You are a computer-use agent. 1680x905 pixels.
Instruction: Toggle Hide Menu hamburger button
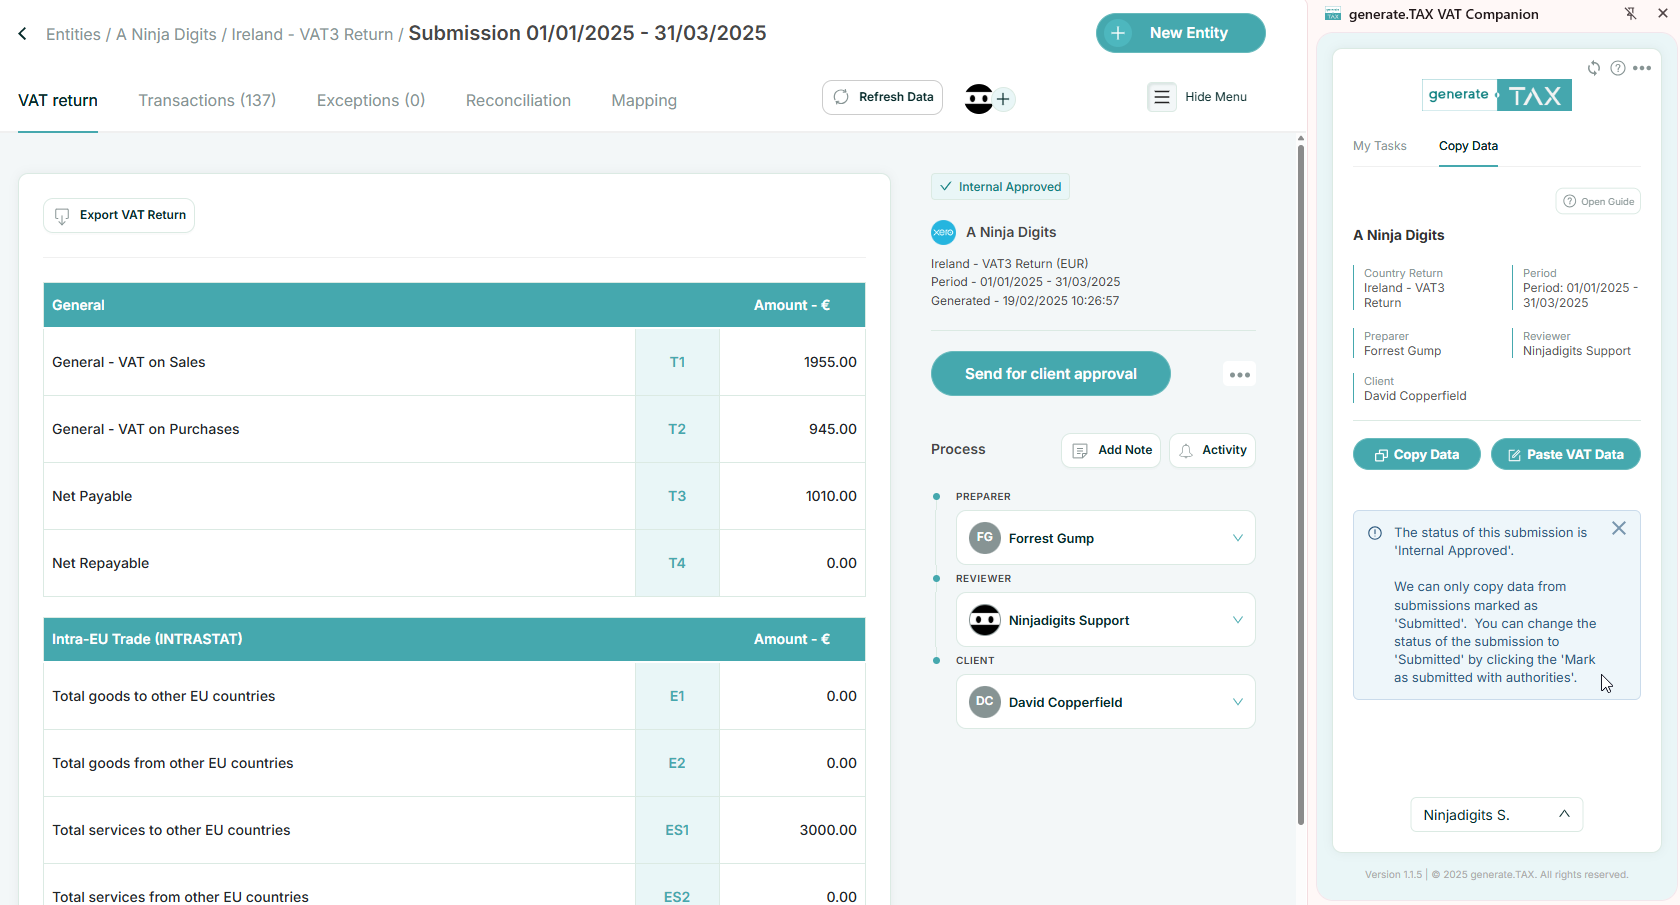1161,97
